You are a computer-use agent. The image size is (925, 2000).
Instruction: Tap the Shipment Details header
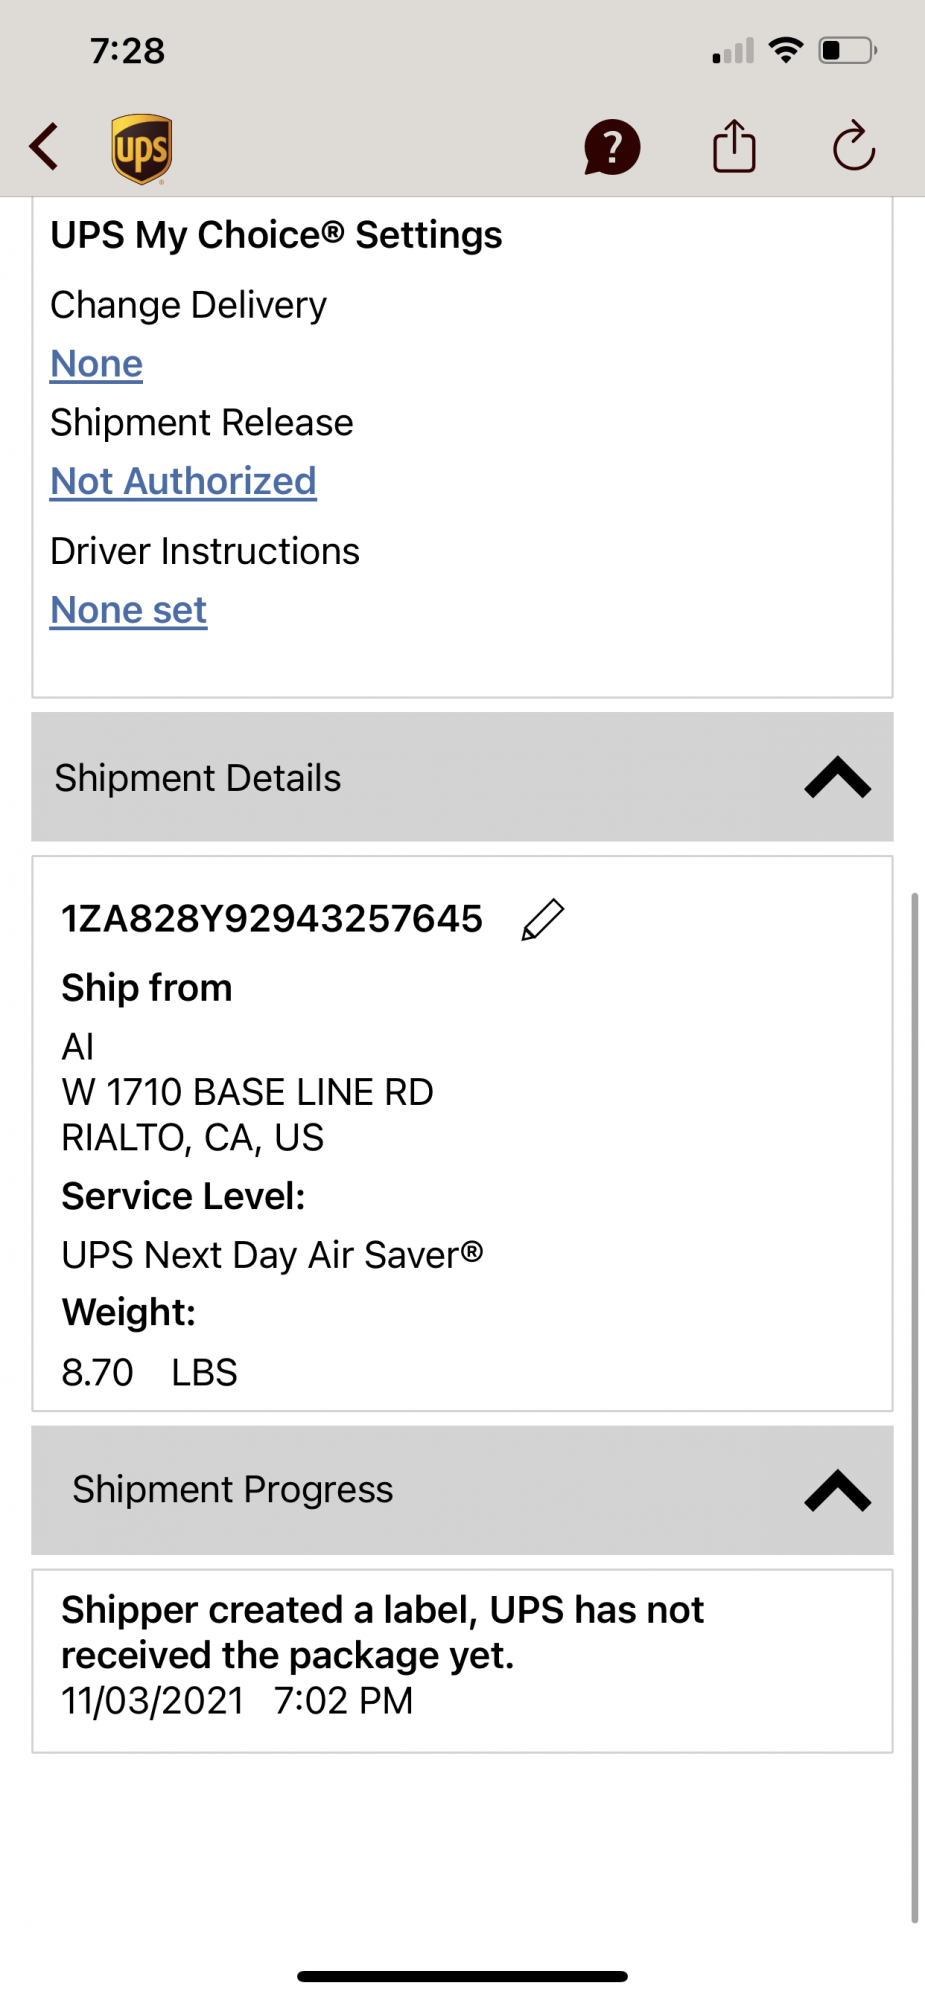tap(198, 778)
